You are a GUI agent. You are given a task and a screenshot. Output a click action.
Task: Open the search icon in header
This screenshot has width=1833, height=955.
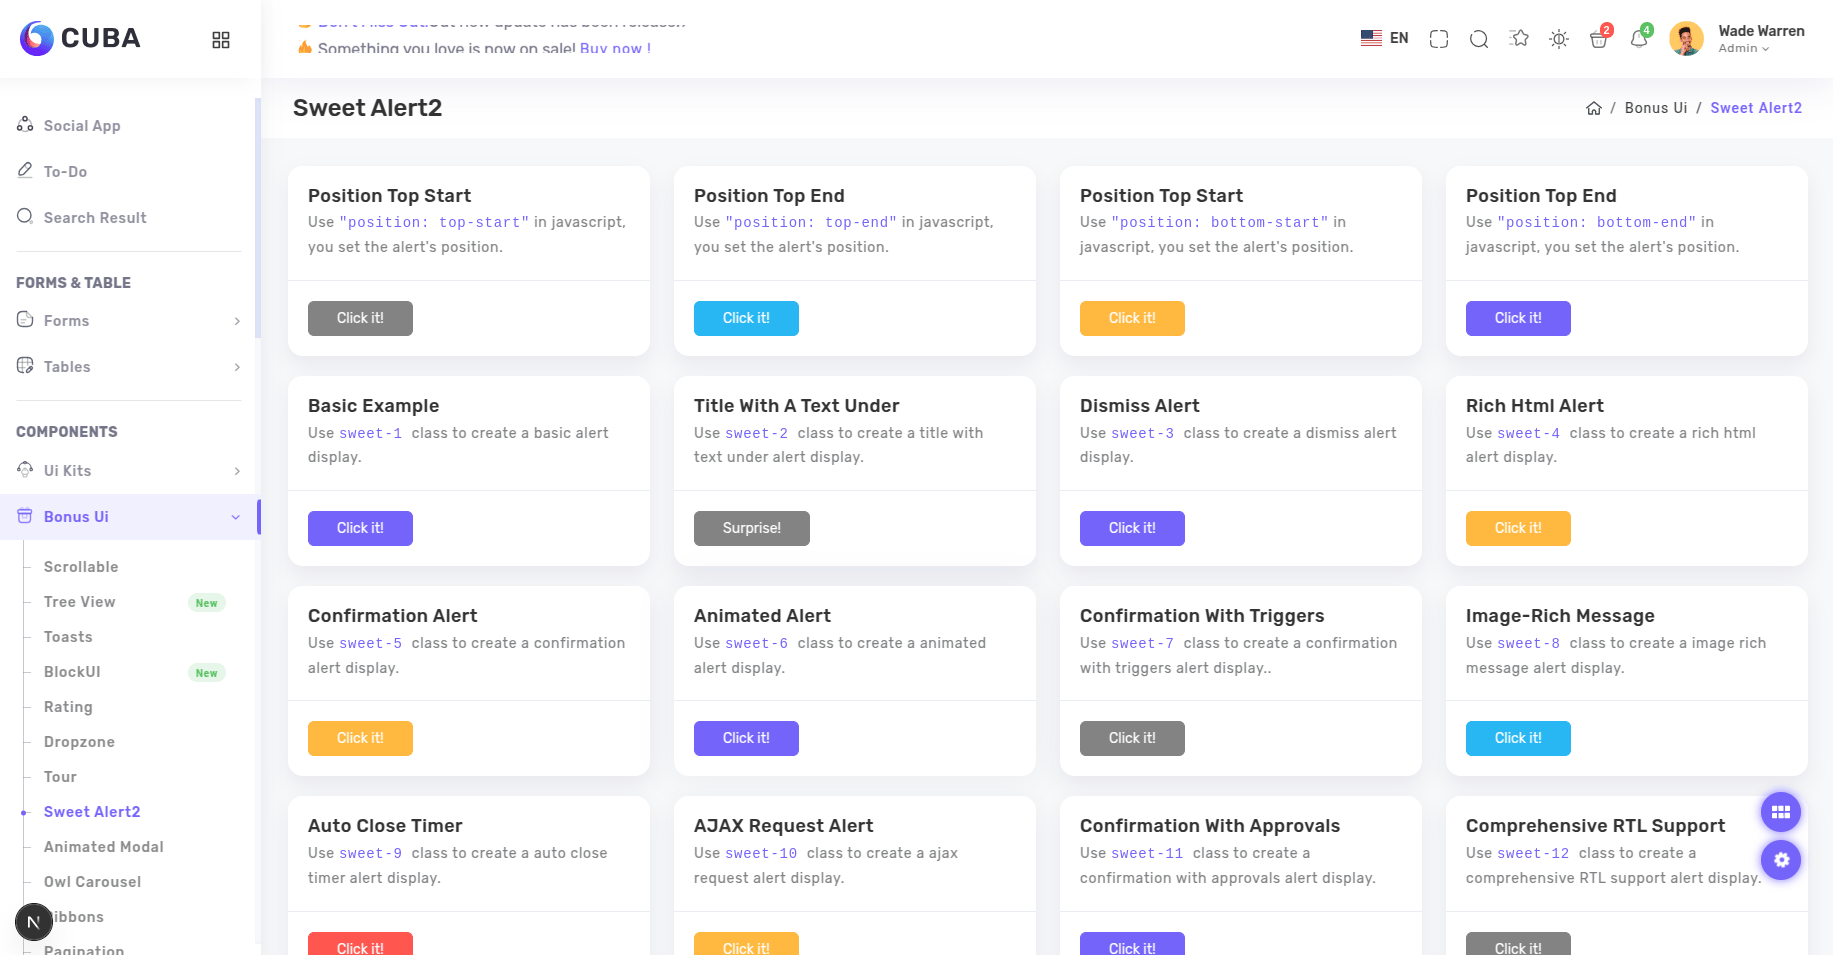pos(1479,39)
